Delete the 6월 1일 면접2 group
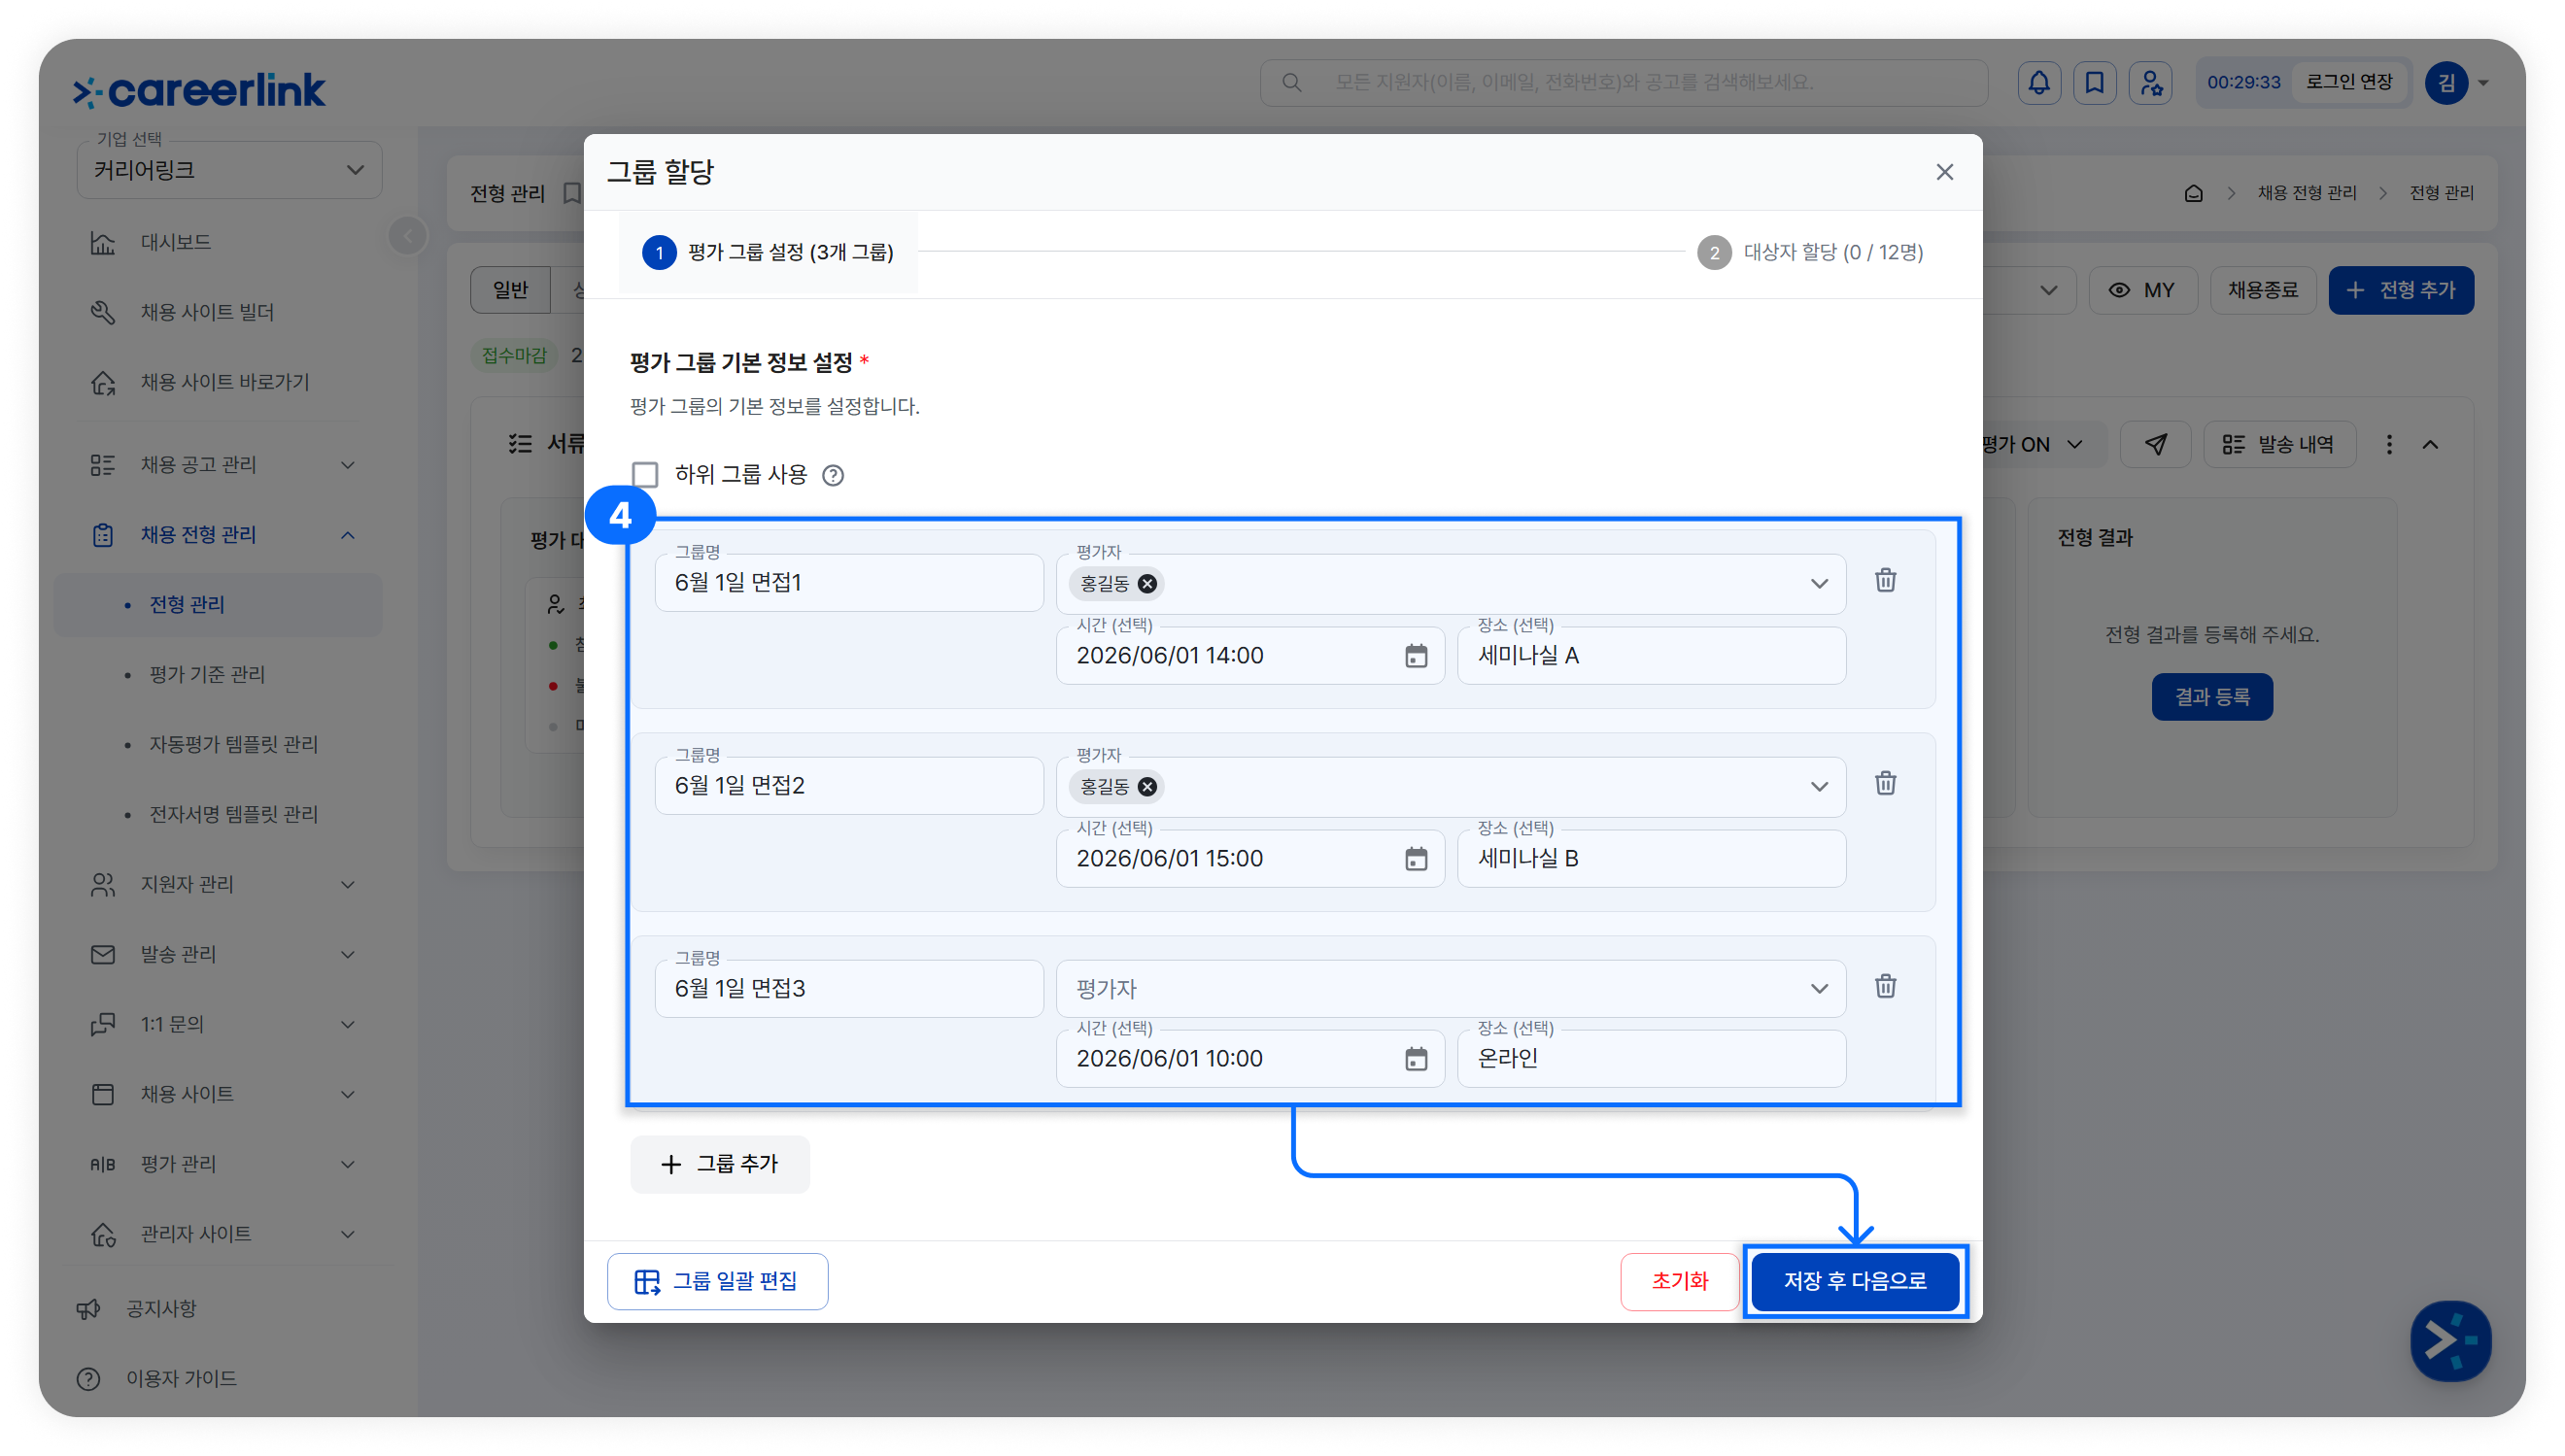Viewport: 2565px width, 1456px height. tap(1885, 784)
